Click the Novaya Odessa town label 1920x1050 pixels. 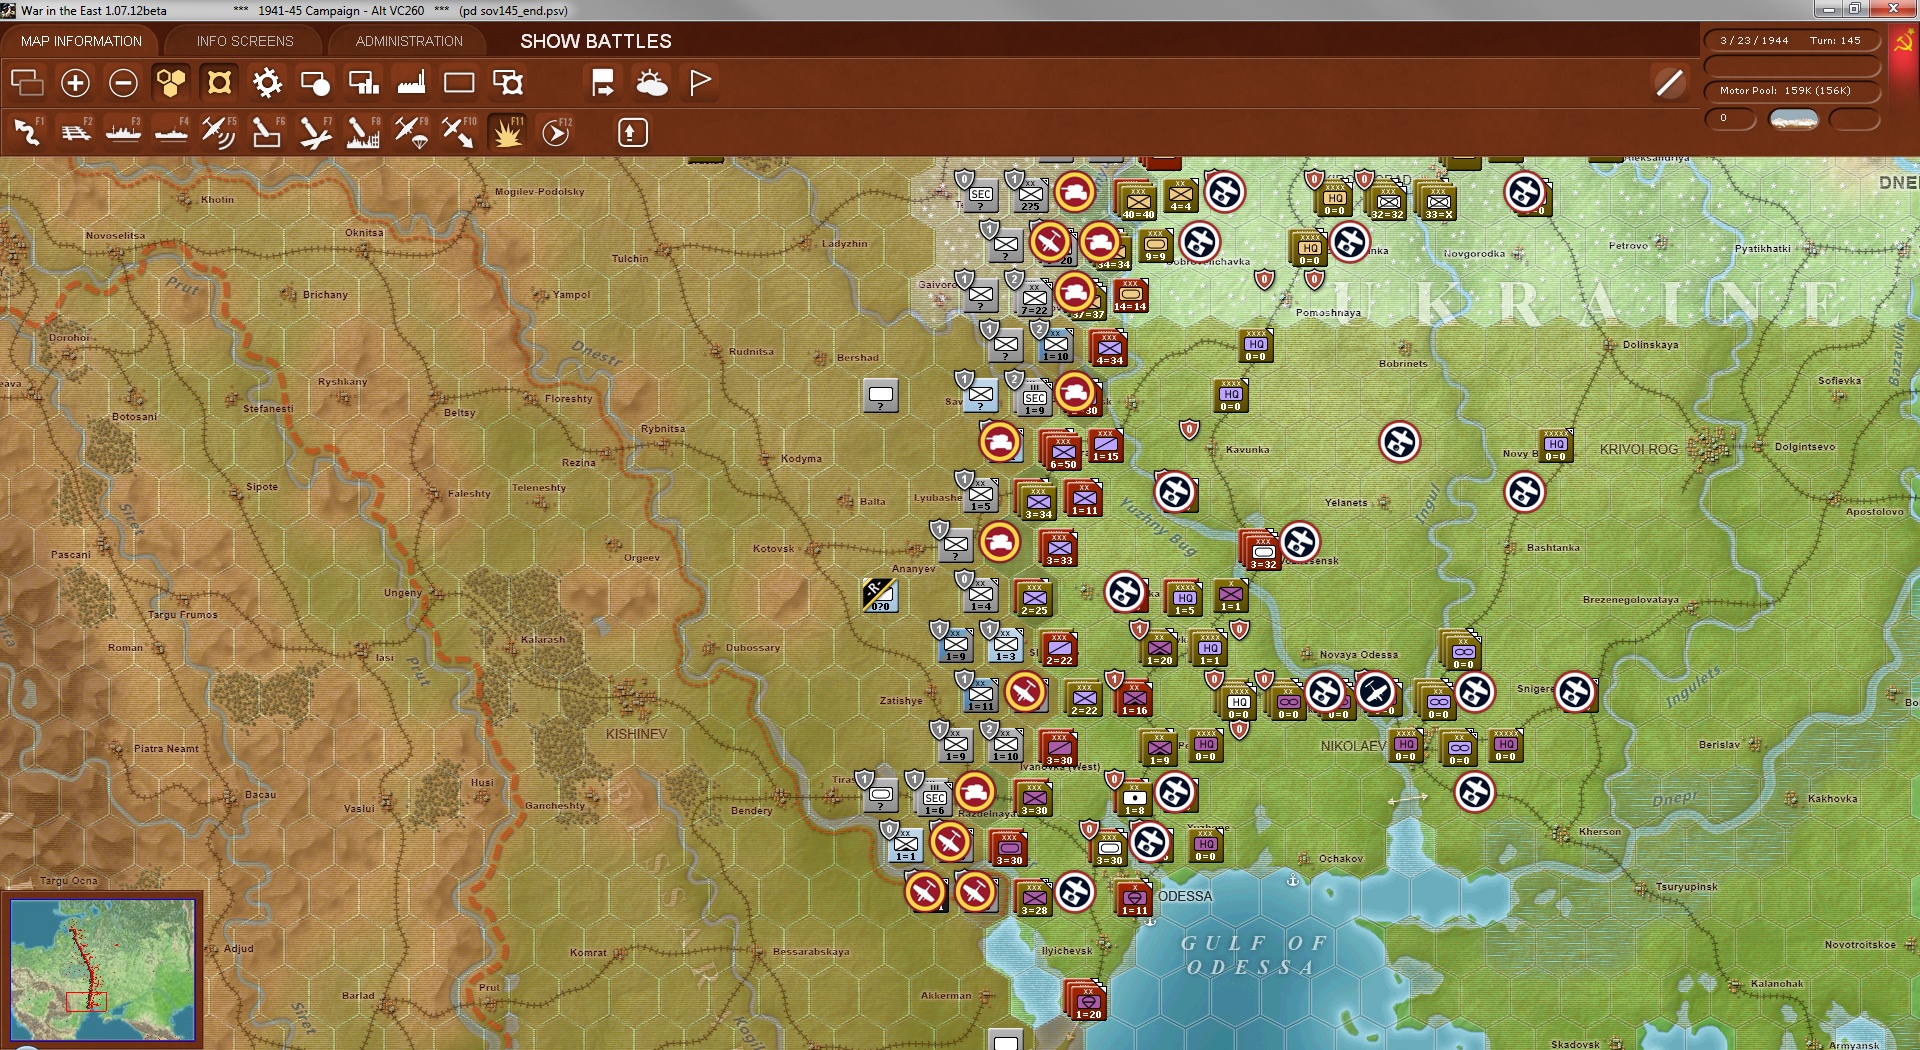click(1358, 655)
